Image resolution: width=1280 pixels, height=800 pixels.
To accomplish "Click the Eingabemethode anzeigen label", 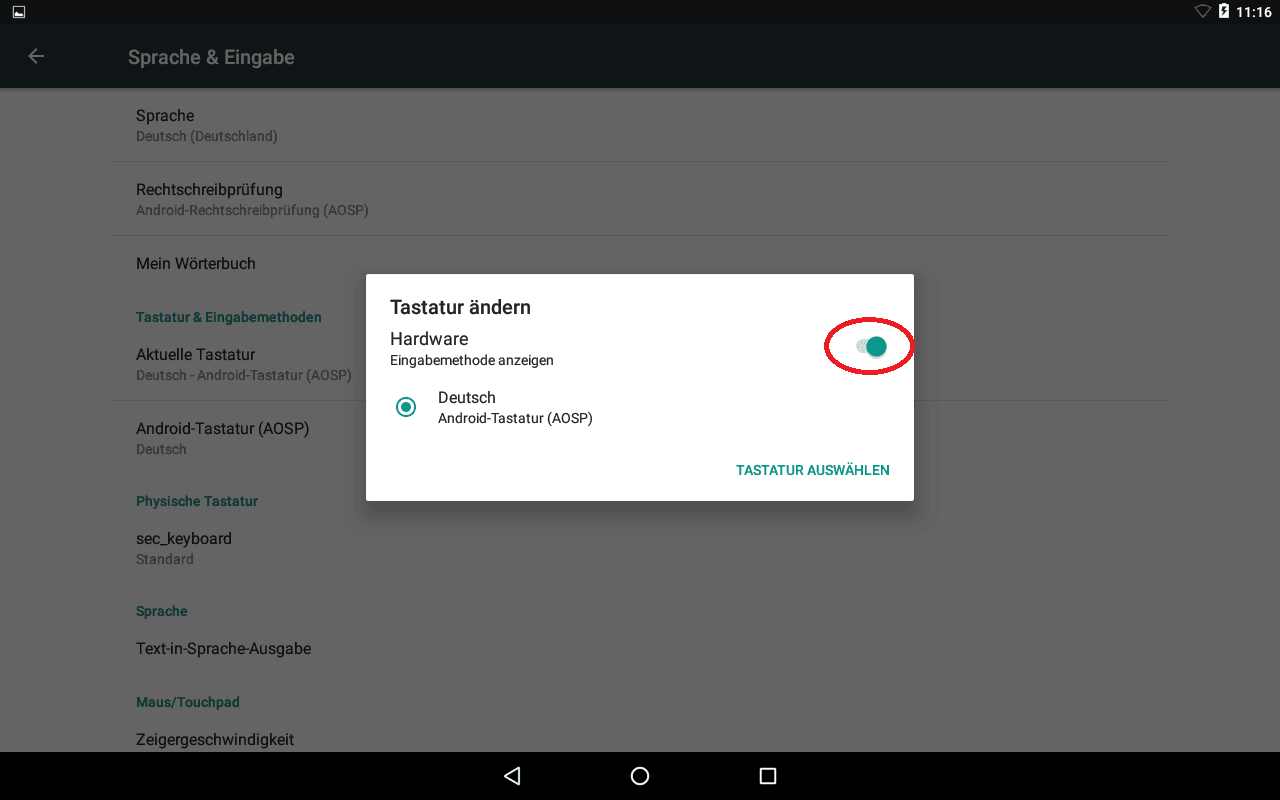I will pos(472,360).
